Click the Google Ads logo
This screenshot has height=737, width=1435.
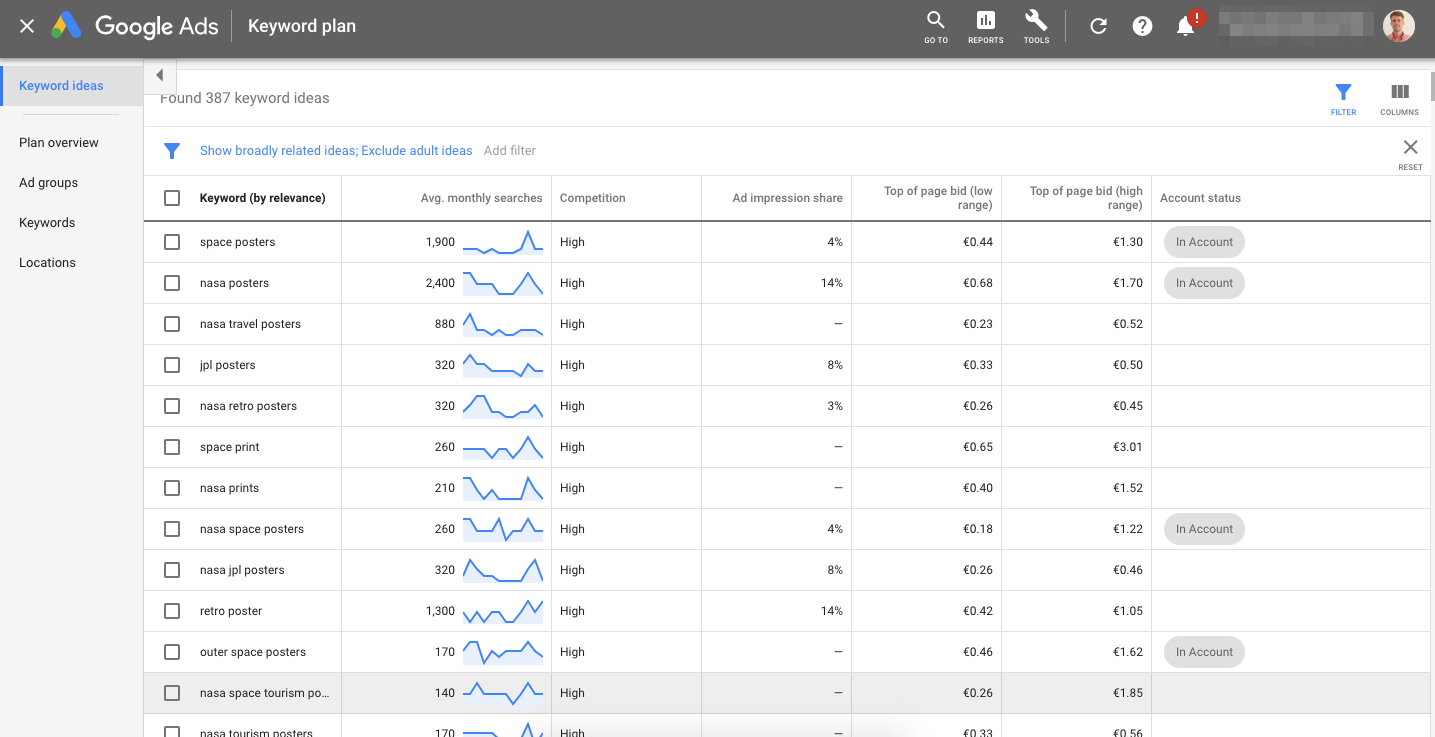(135, 26)
